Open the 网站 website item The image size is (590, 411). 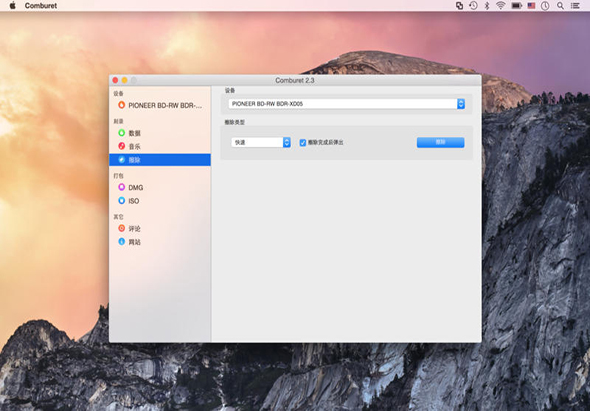pos(160,242)
